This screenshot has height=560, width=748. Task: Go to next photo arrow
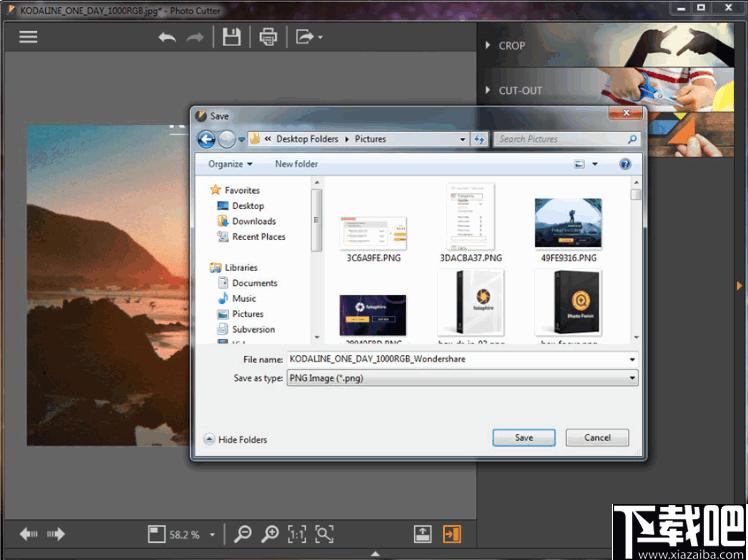tap(56, 534)
